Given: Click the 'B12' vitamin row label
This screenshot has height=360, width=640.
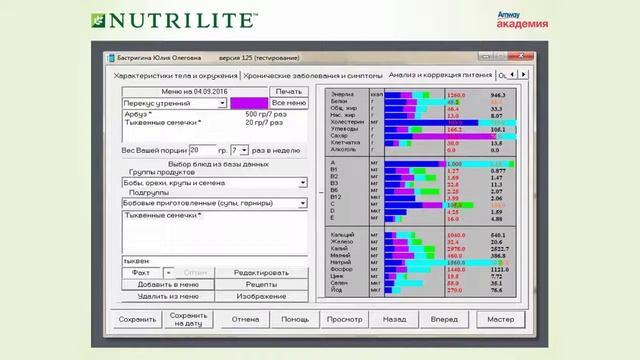Looking at the screenshot, I should pos(336,197).
